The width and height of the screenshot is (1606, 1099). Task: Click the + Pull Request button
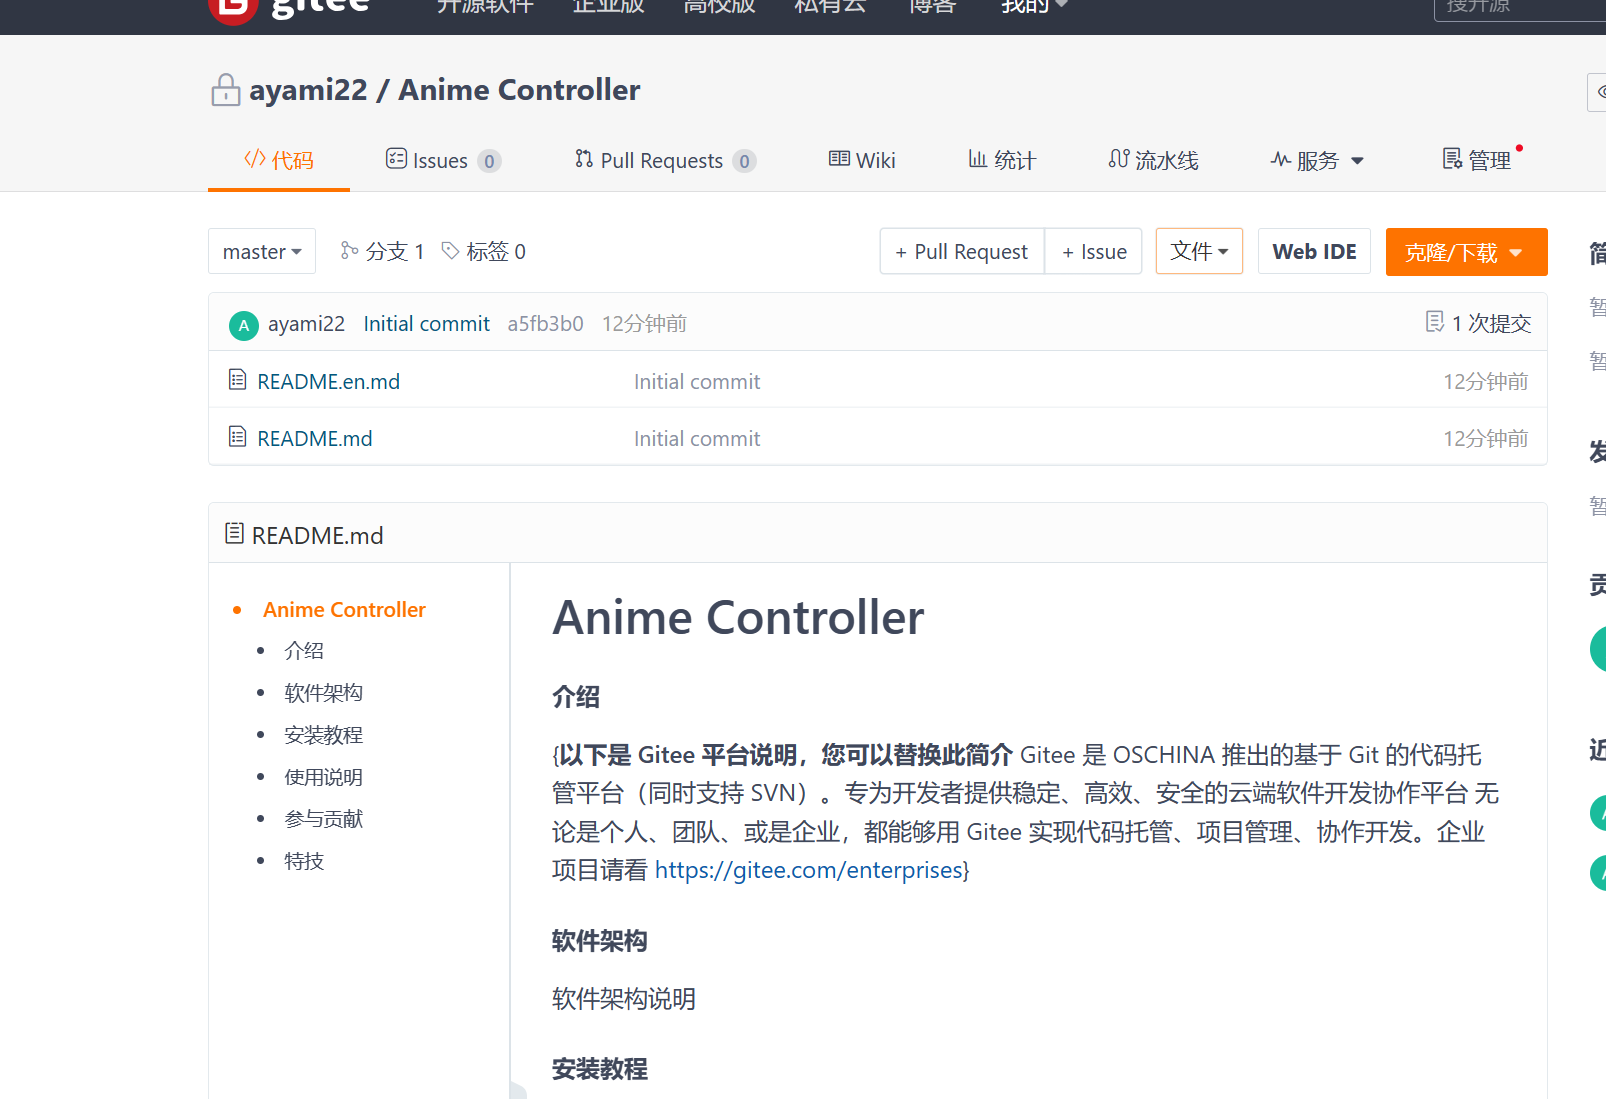click(961, 252)
